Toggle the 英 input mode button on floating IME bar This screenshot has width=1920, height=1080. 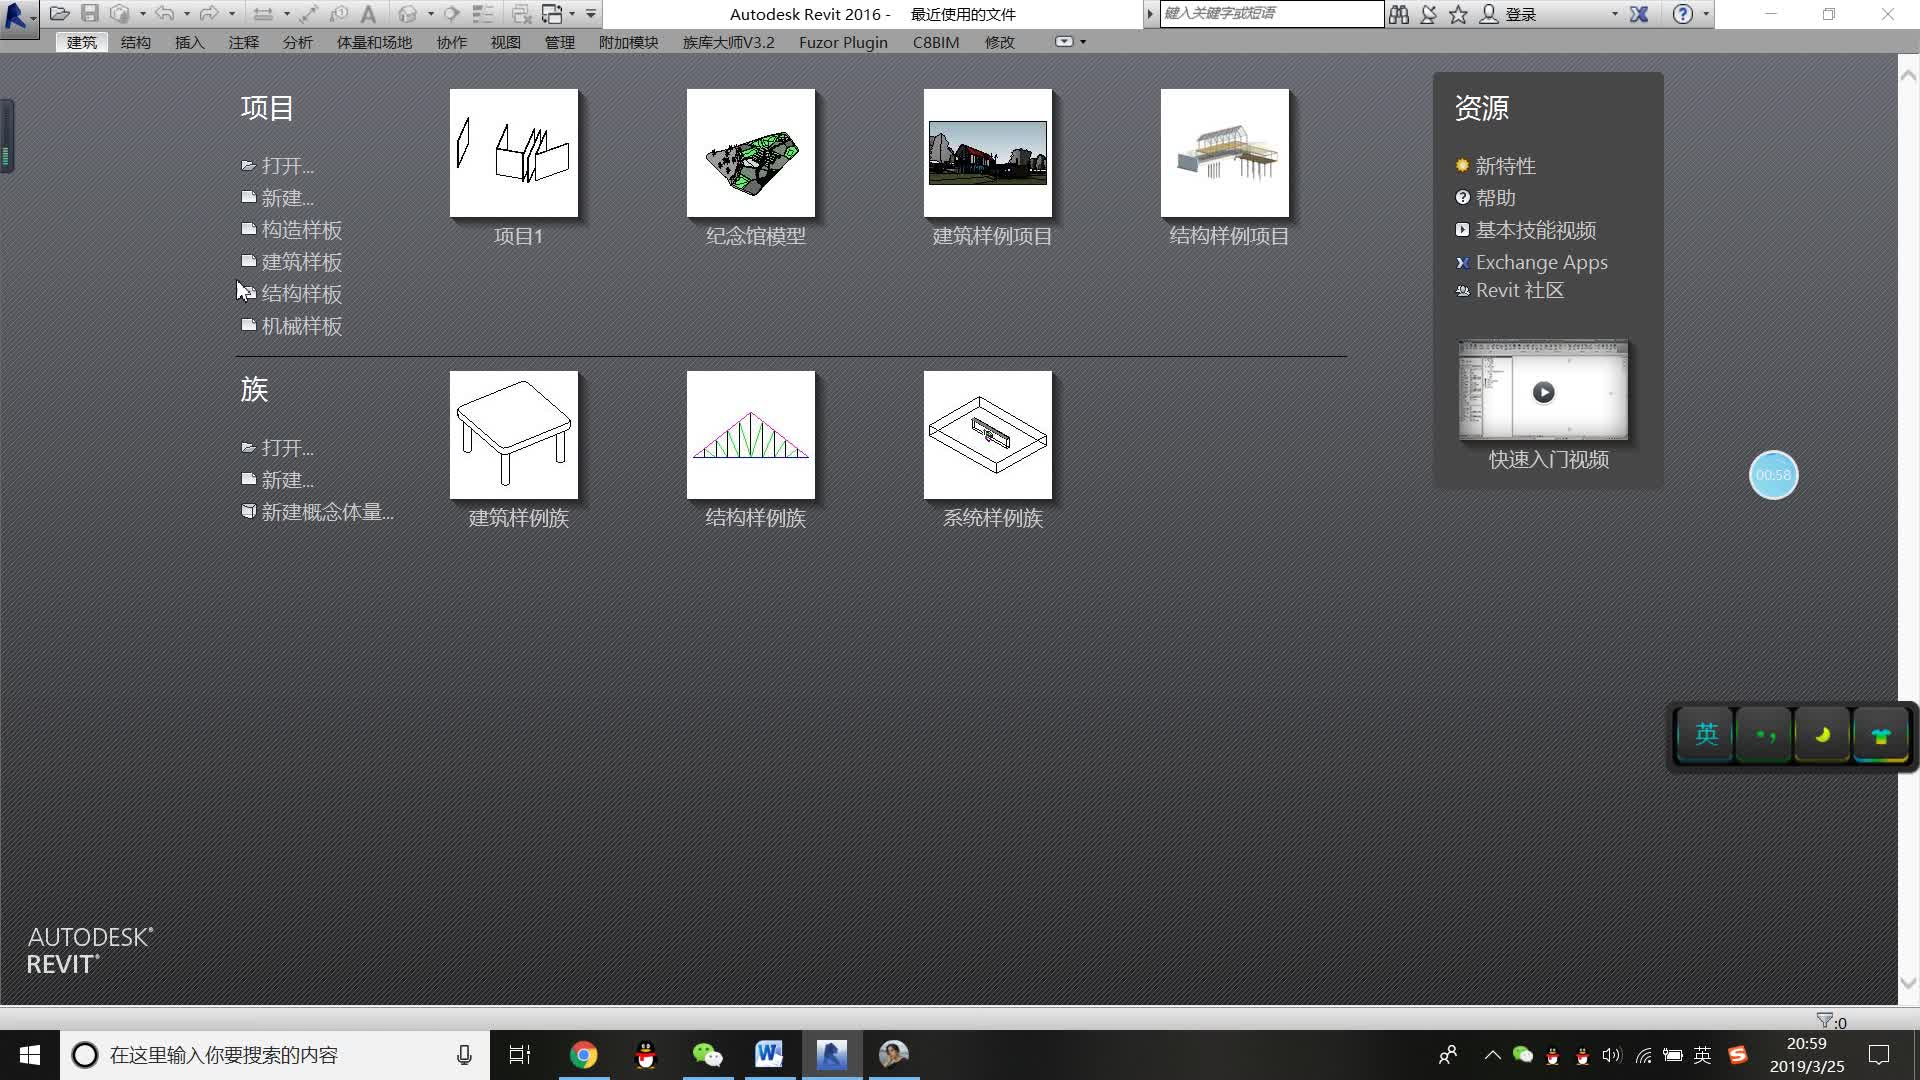click(1706, 735)
